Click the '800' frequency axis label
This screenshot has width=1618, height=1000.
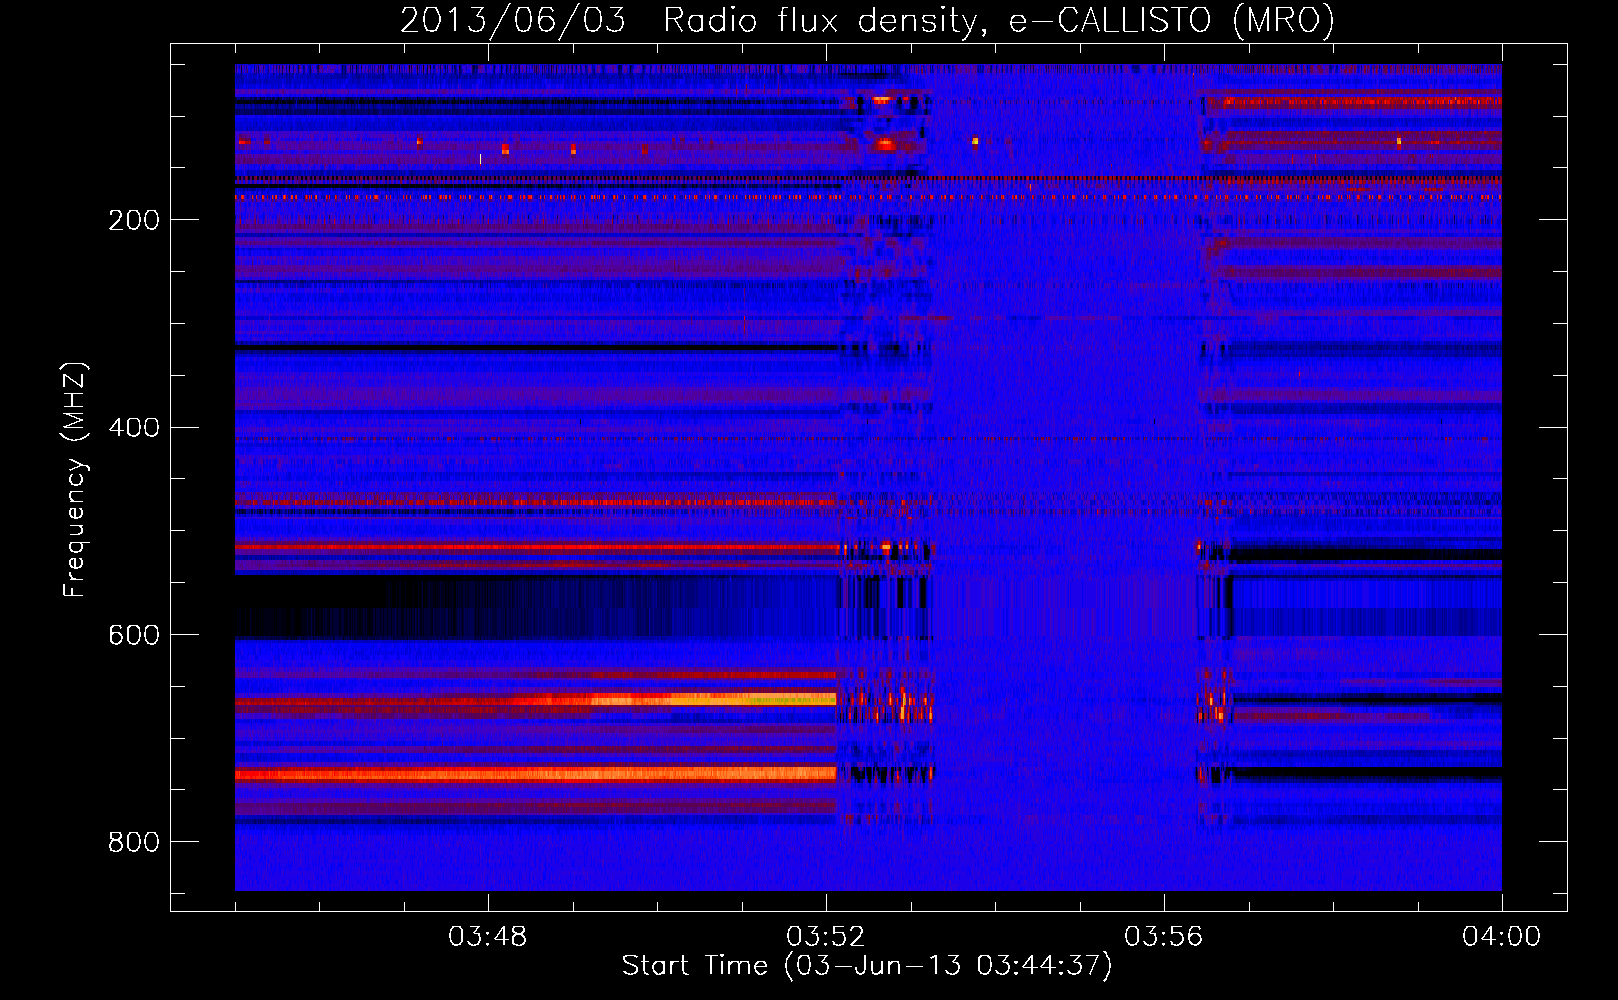click(134, 843)
